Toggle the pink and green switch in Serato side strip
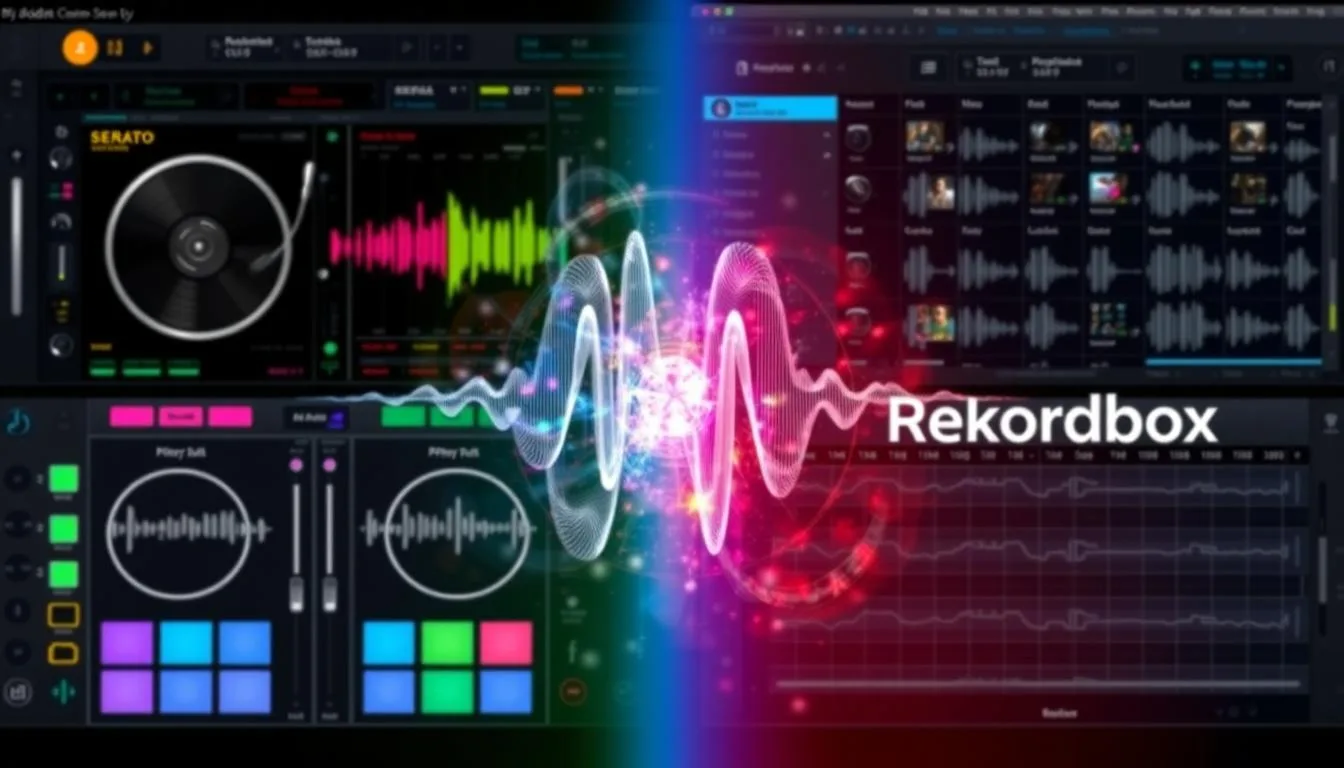This screenshot has height=768, width=1344. tap(60, 190)
